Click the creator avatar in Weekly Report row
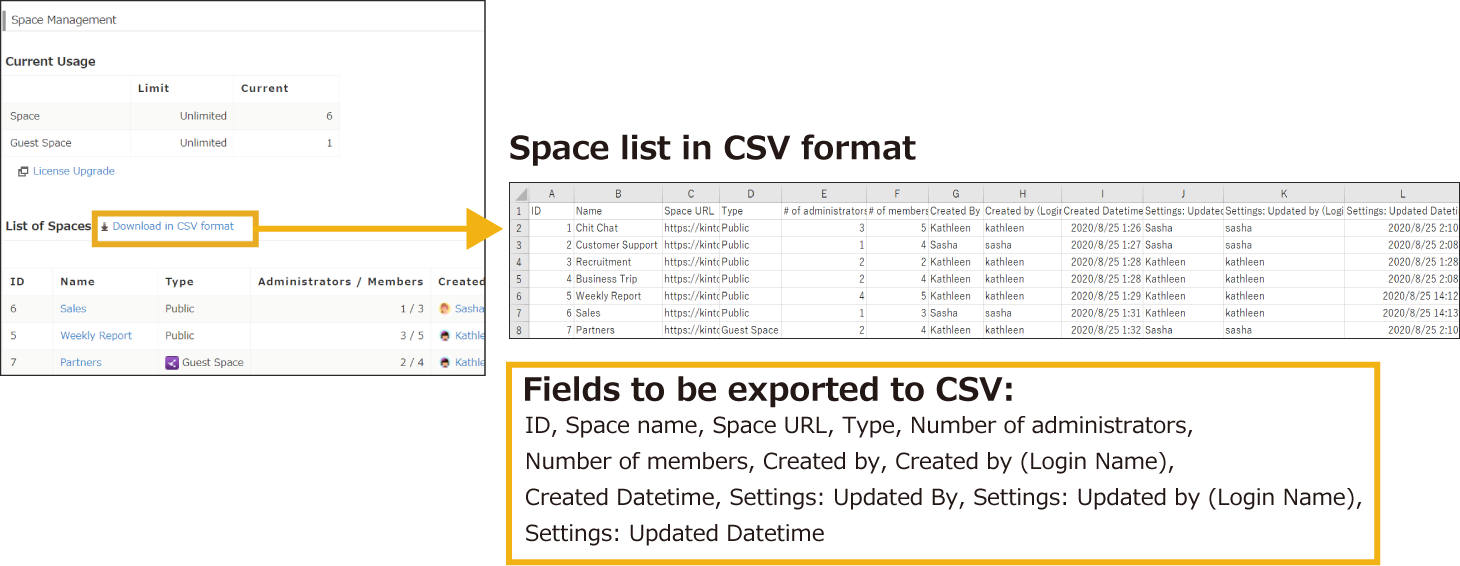 point(445,336)
